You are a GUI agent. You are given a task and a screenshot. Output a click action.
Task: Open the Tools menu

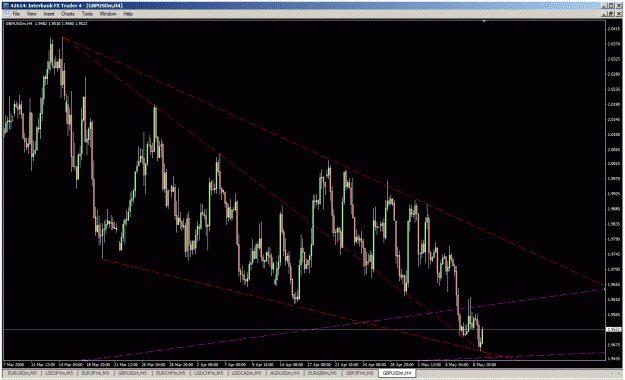[87, 14]
